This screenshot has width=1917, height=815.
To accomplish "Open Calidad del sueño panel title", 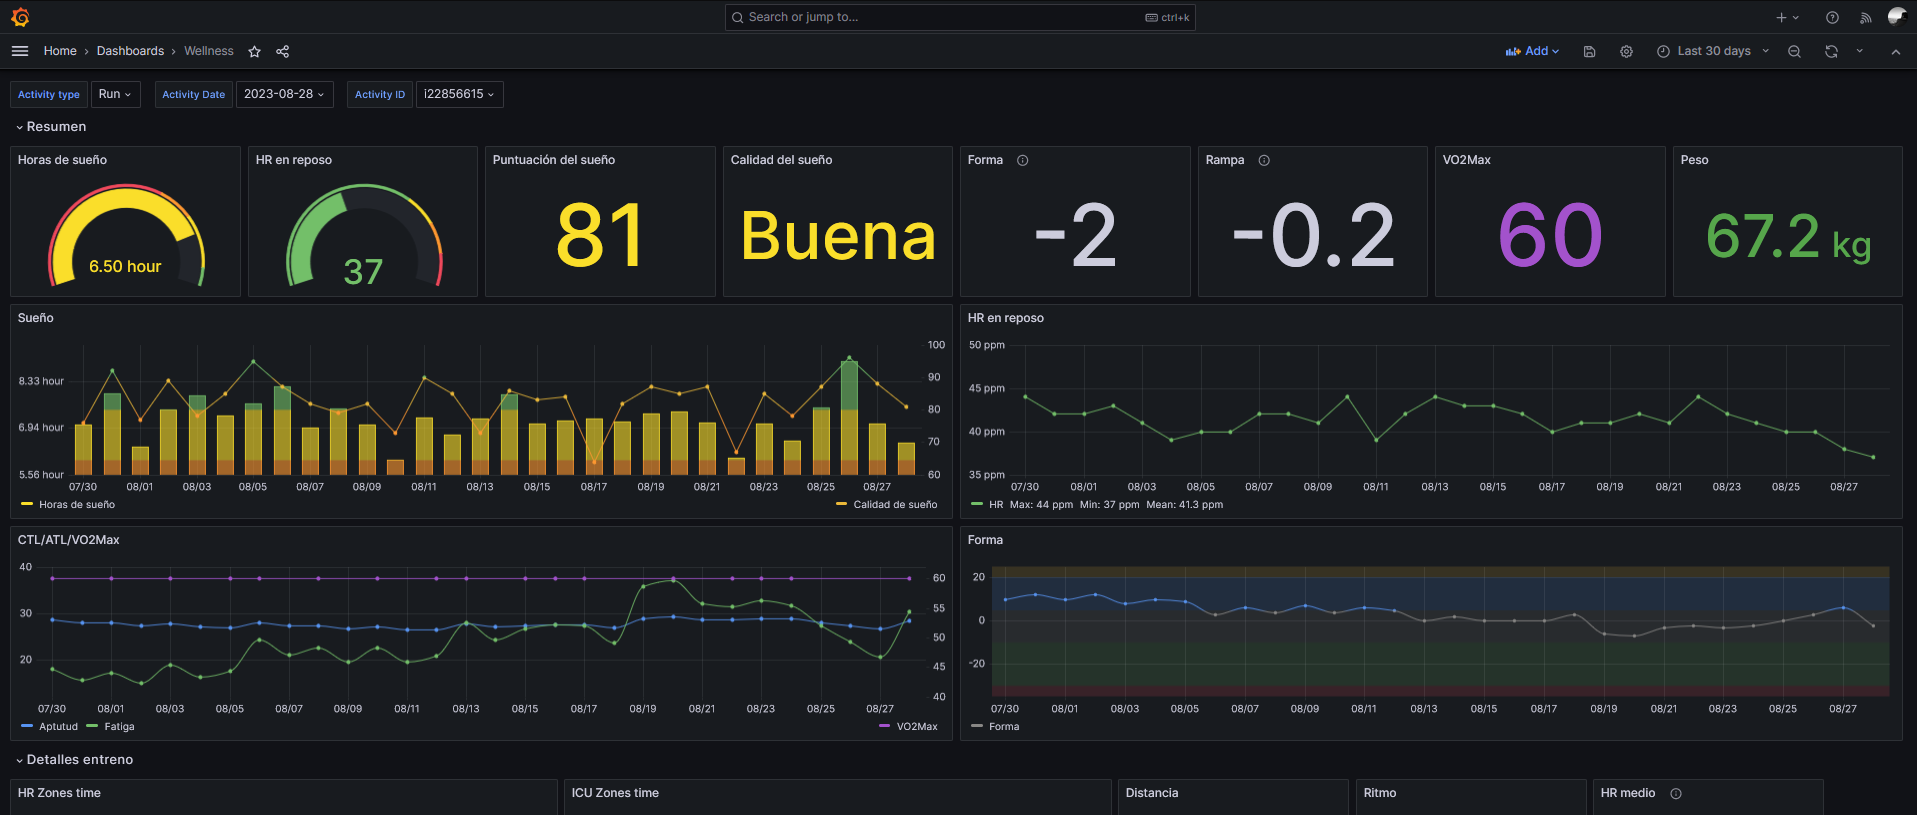I will pyautogui.click(x=781, y=160).
